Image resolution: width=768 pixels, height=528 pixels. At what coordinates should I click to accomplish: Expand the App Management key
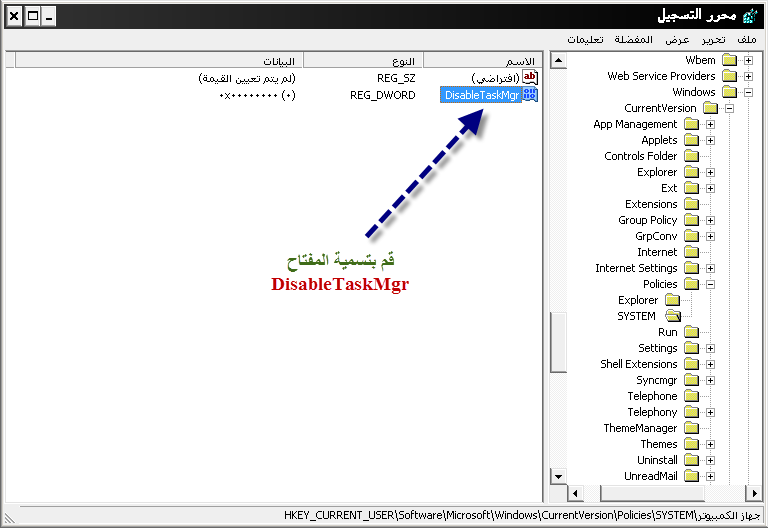[710, 124]
